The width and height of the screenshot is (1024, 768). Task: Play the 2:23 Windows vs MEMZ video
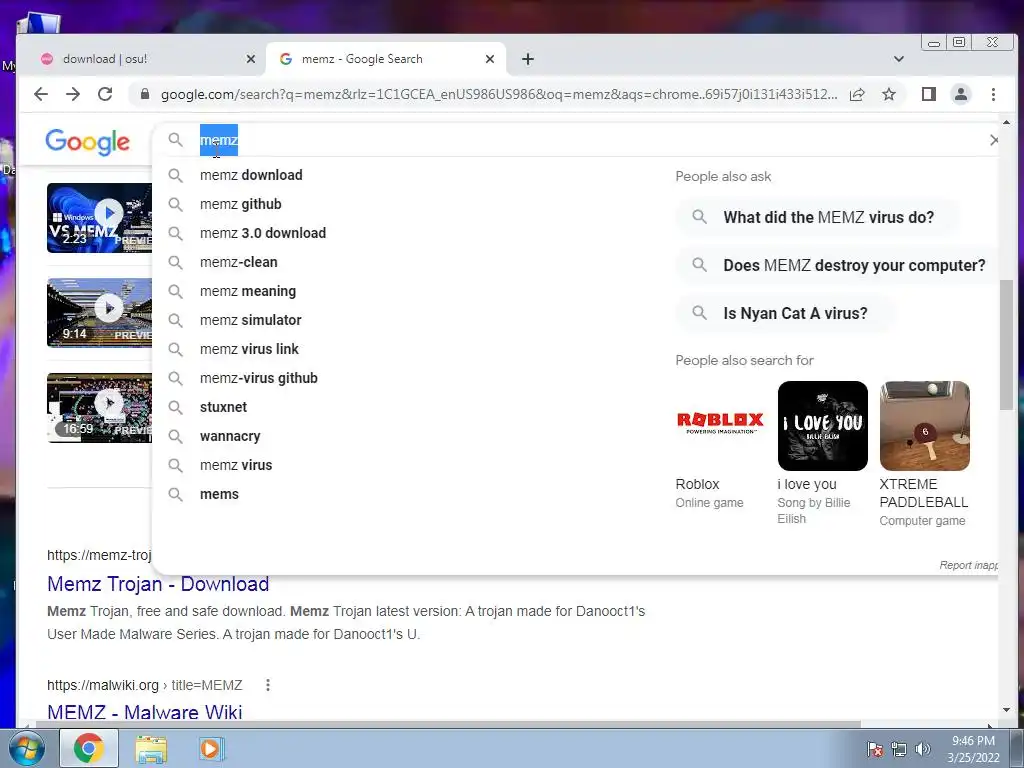(99, 218)
